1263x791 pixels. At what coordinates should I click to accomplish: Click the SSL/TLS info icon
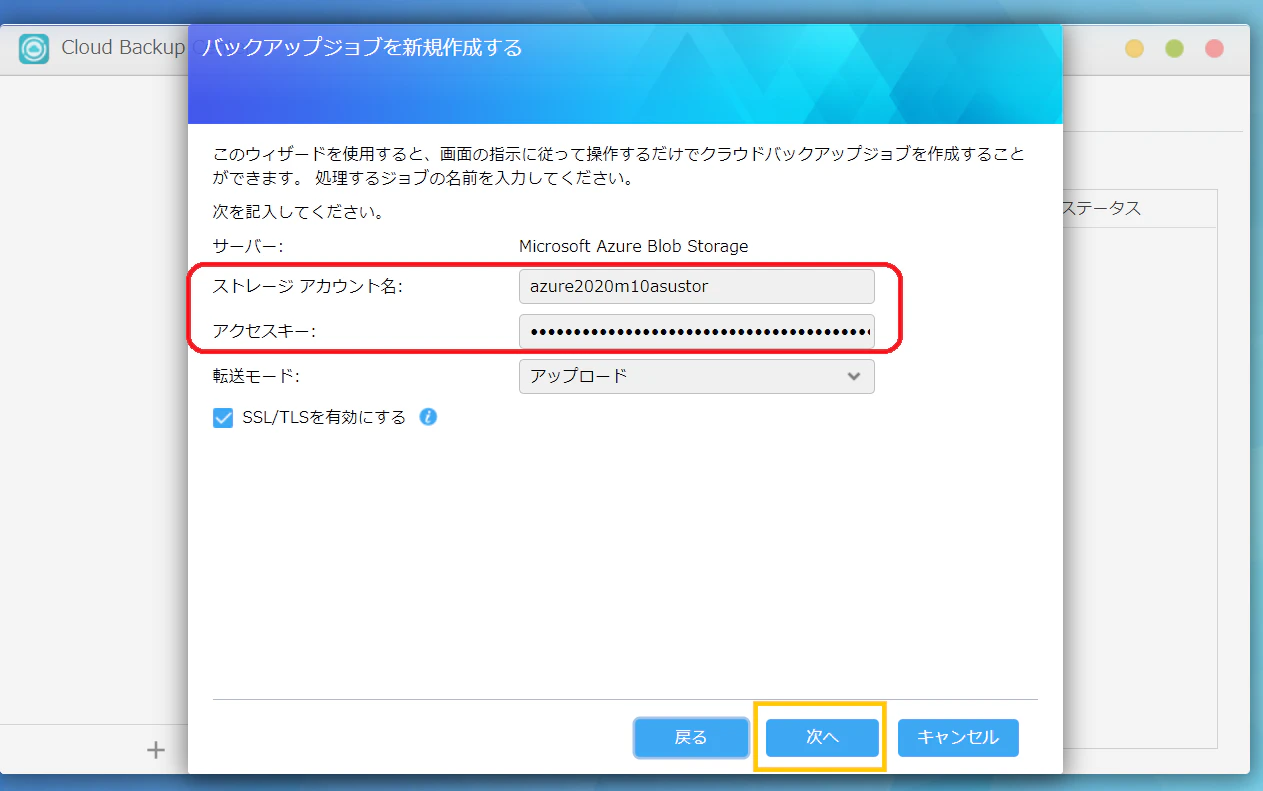tap(428, 417)
